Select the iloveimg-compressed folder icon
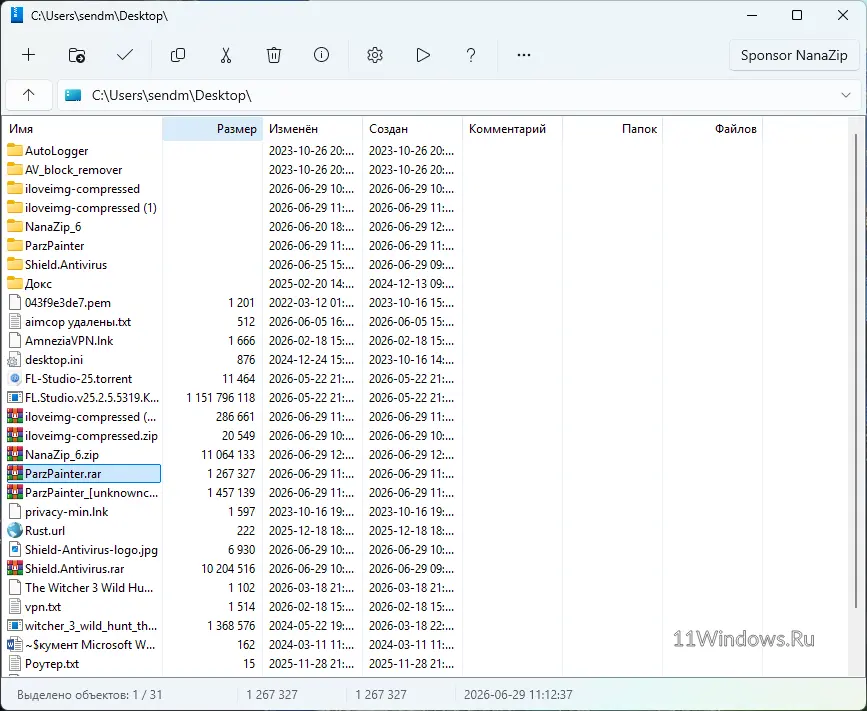 [14, 189]
